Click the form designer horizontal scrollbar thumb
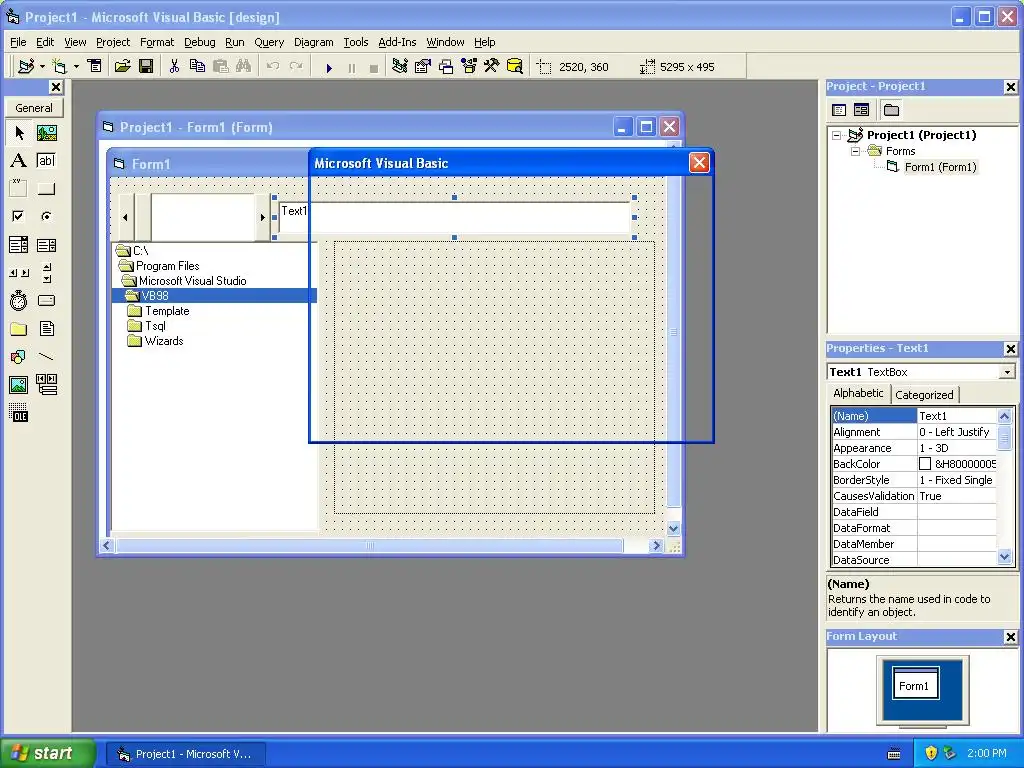 pos(370,545)
